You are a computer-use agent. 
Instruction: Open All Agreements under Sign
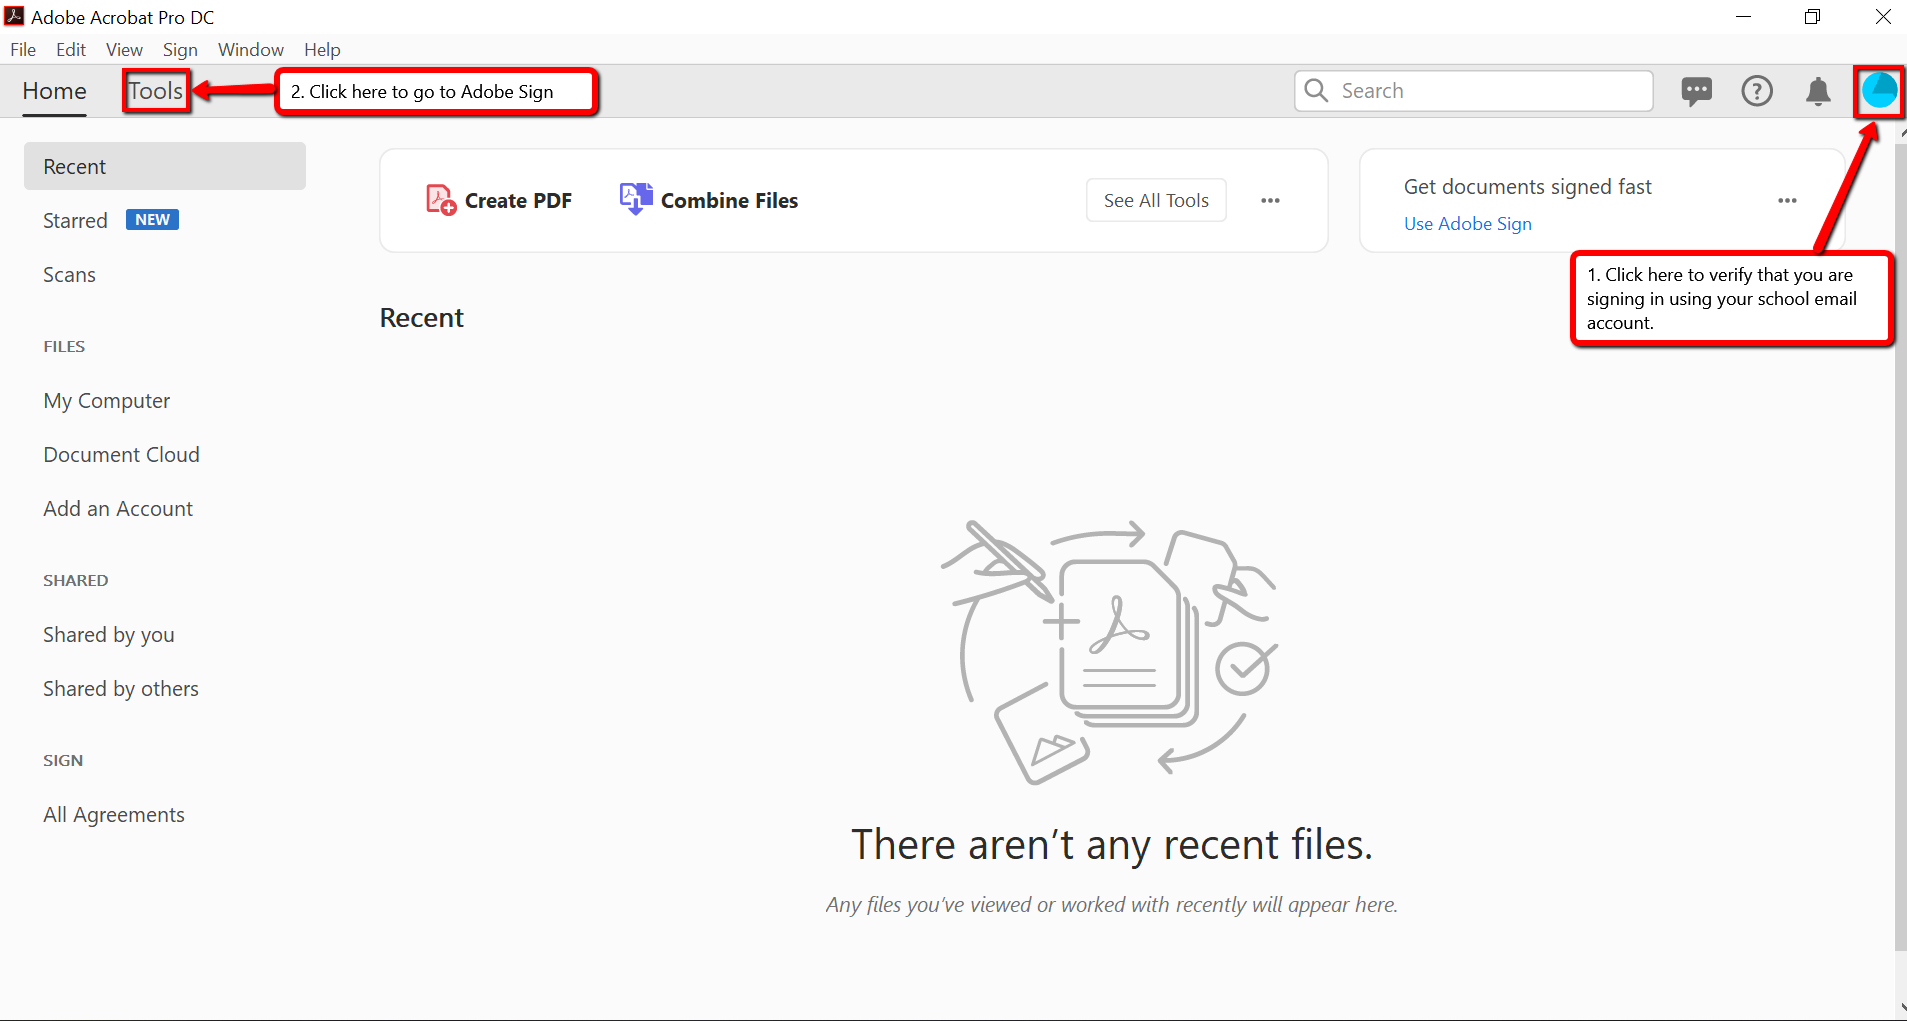coord(114,815)
